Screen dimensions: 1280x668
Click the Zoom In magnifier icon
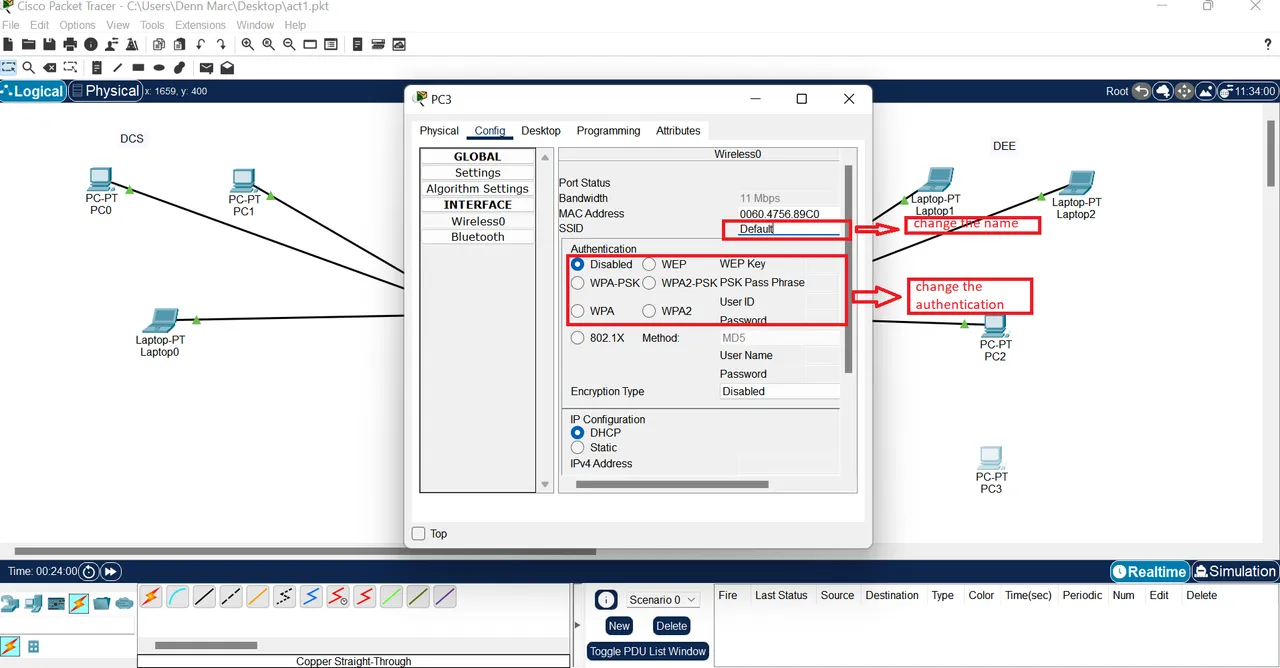248,44
